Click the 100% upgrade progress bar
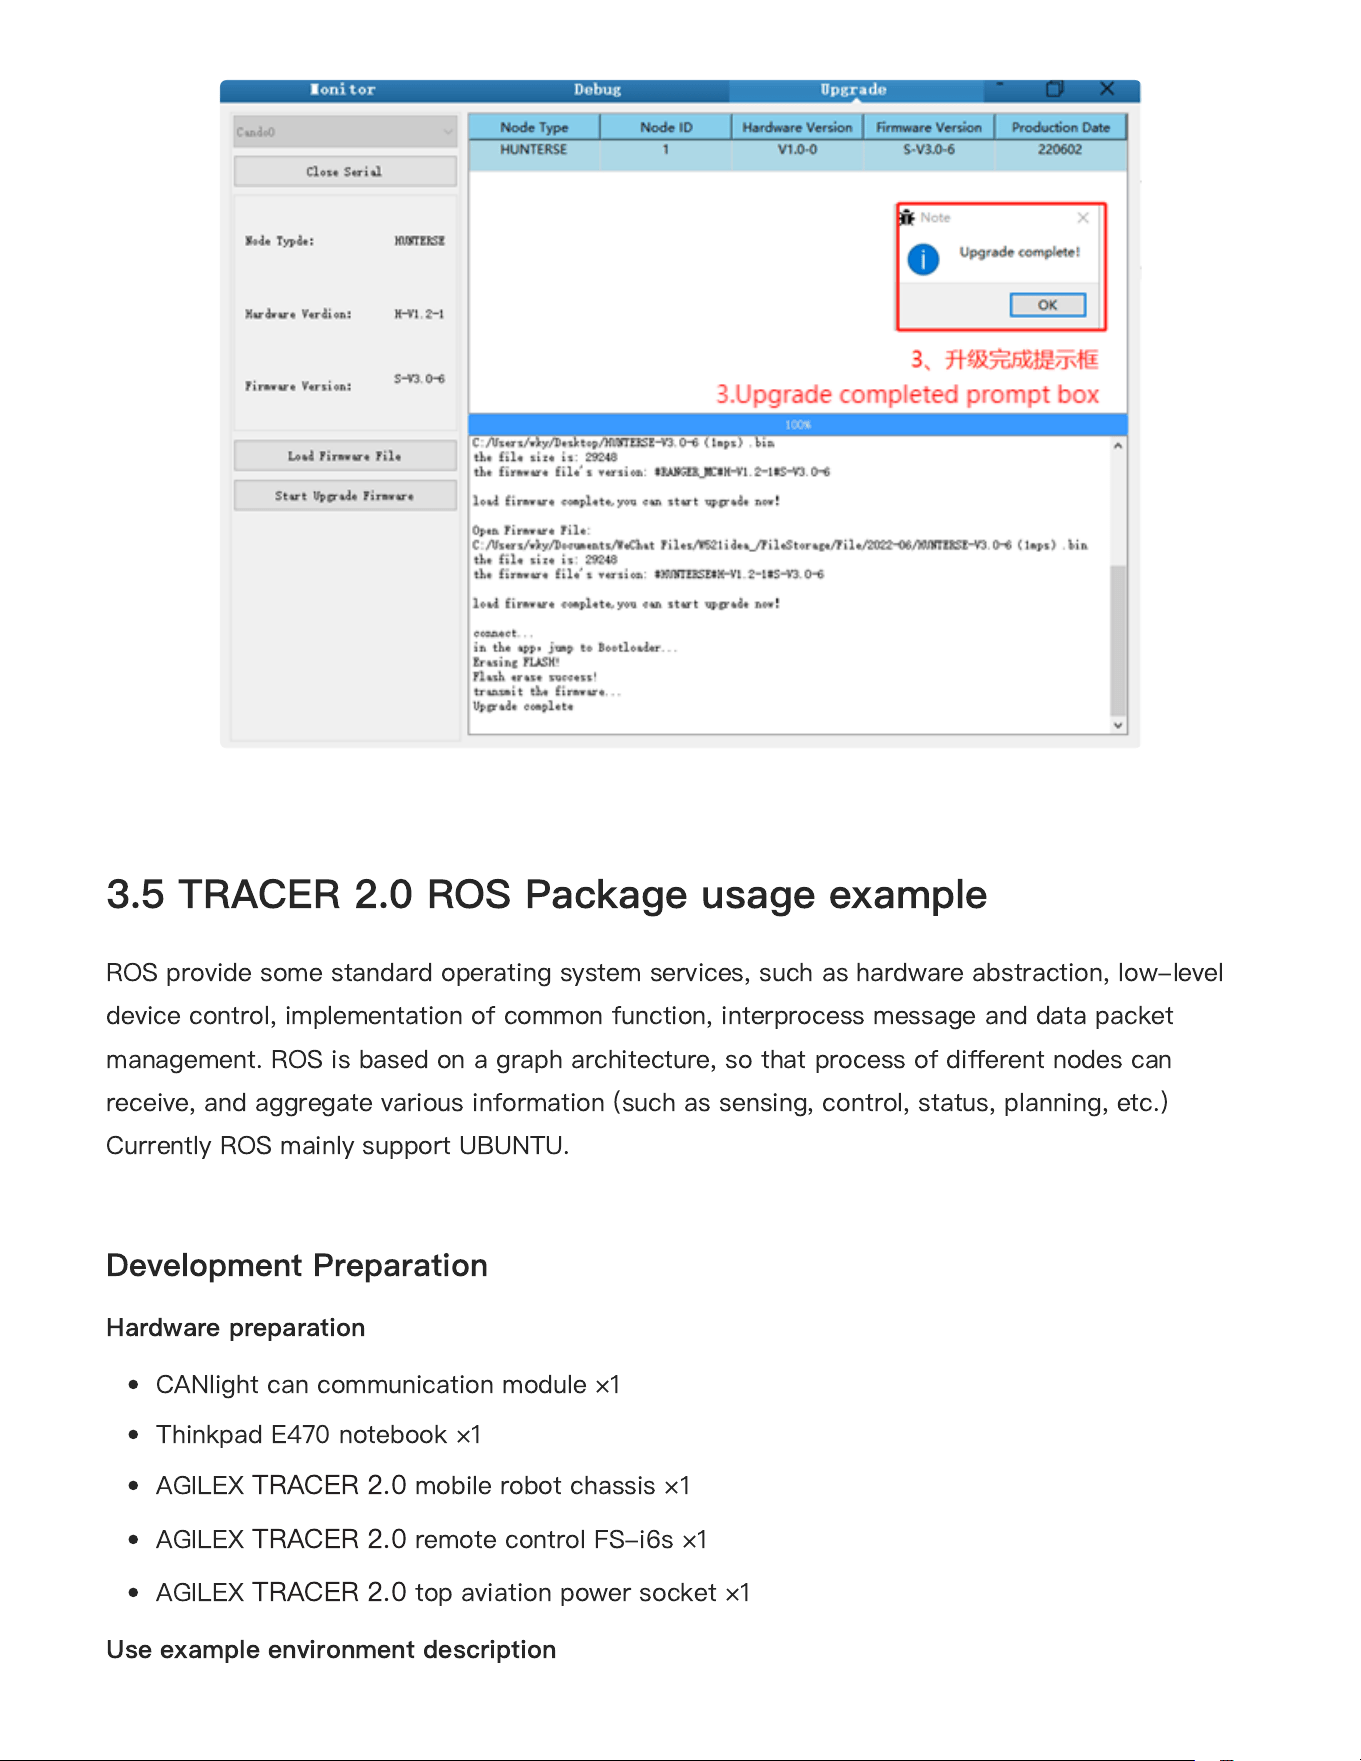This screenshot has height=1761, width=1361. tap(798, 425)
